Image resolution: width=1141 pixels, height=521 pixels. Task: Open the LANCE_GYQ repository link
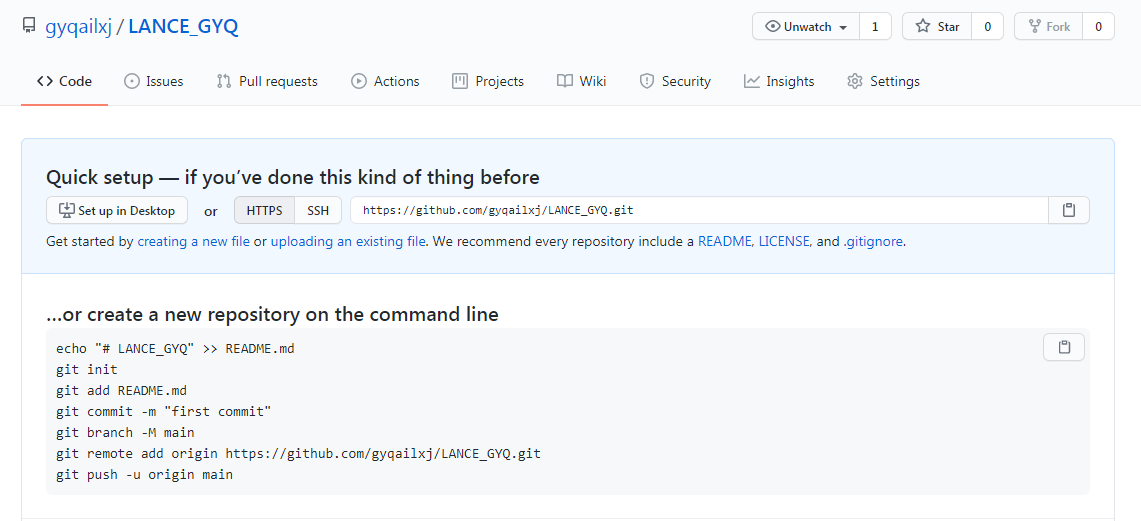click(x=183, y=27)
